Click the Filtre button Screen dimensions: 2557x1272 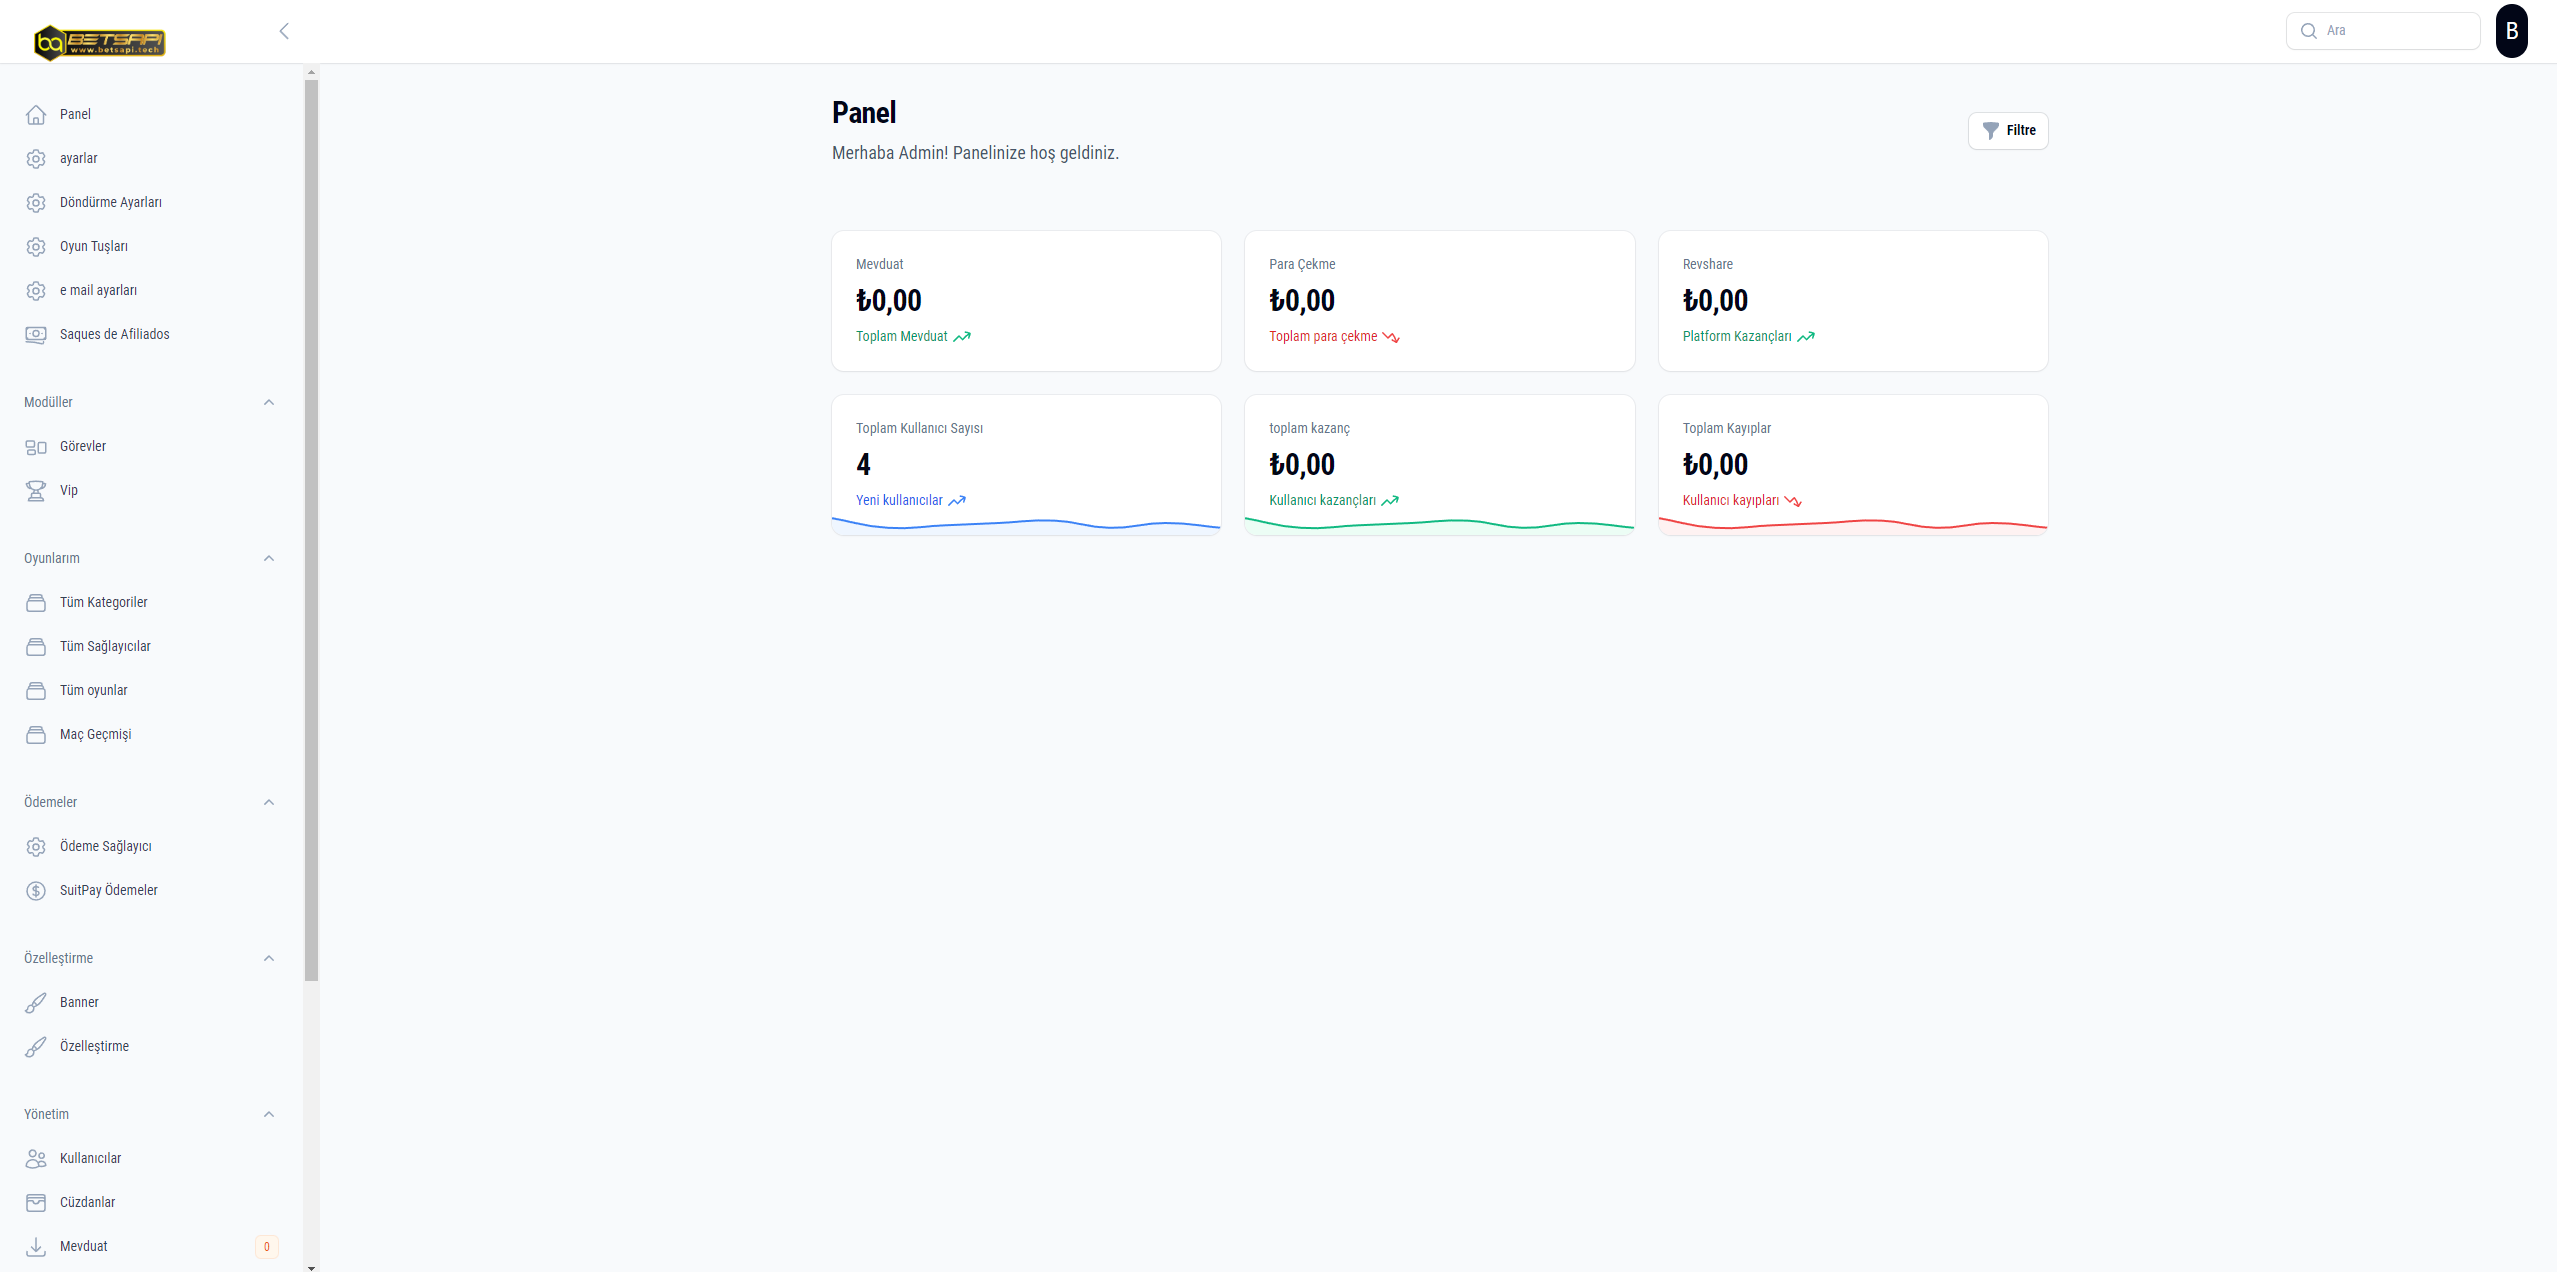pyautogui.click(x=2007, y=131)
